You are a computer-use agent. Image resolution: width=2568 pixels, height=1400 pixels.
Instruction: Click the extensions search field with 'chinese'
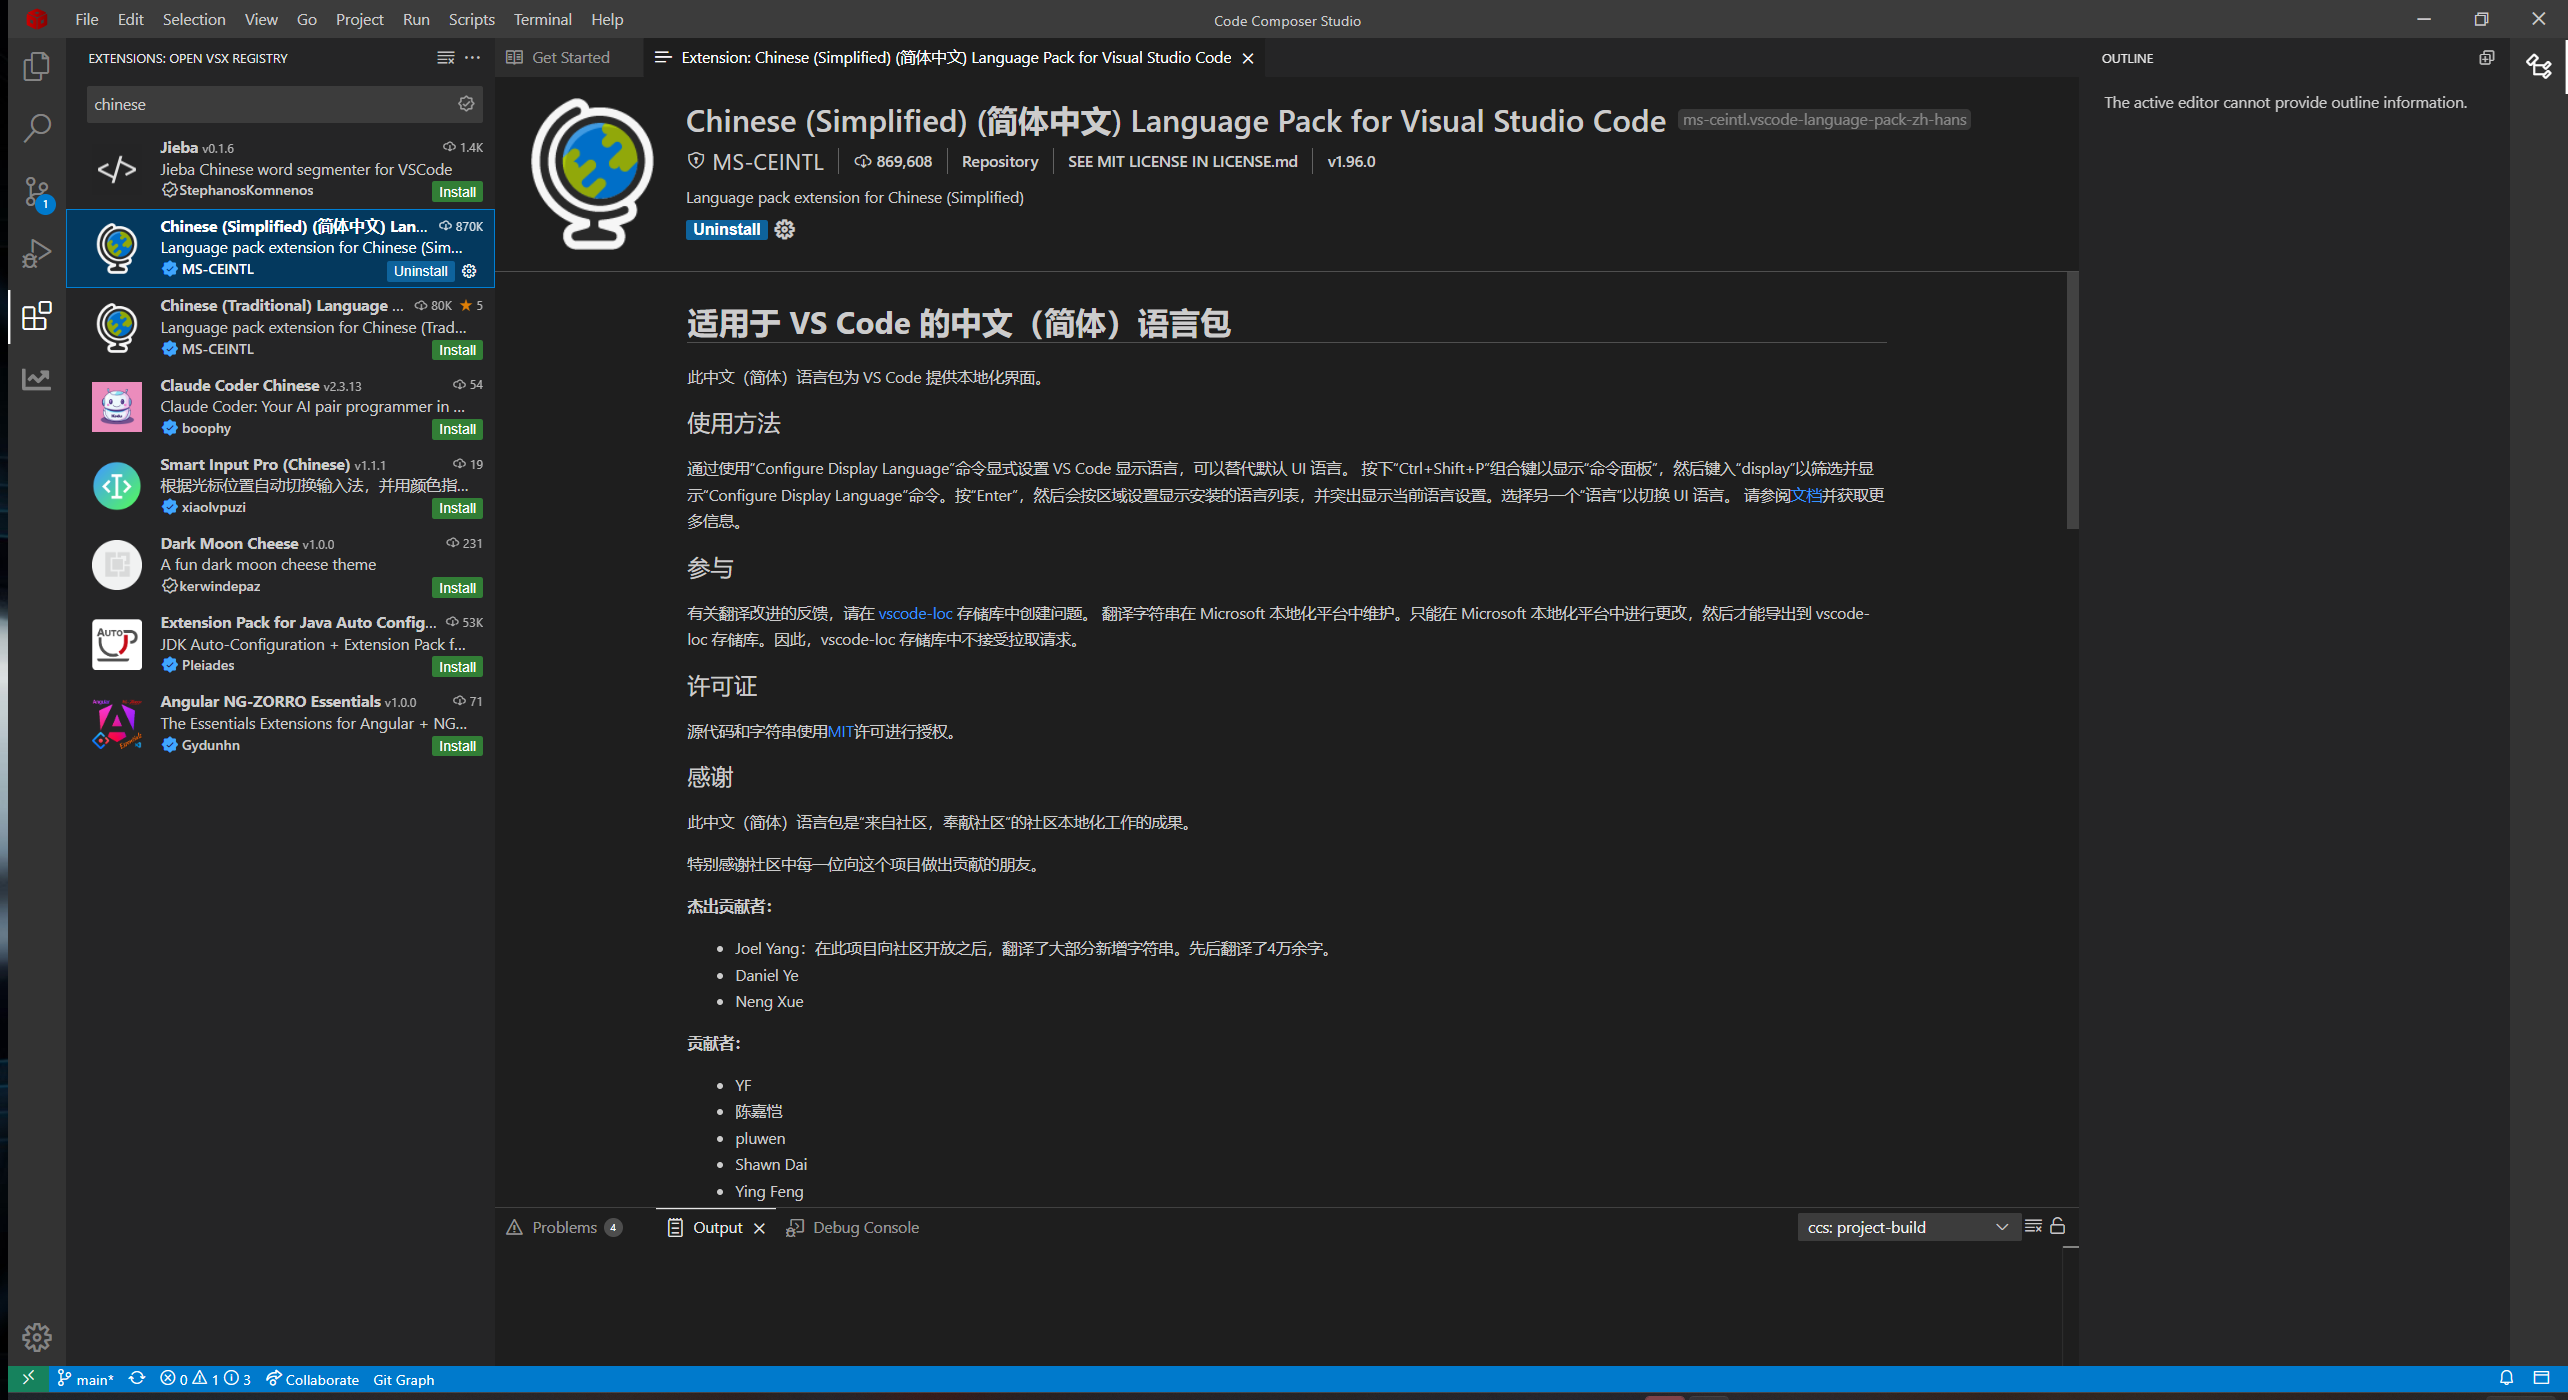tap(270, 104)
